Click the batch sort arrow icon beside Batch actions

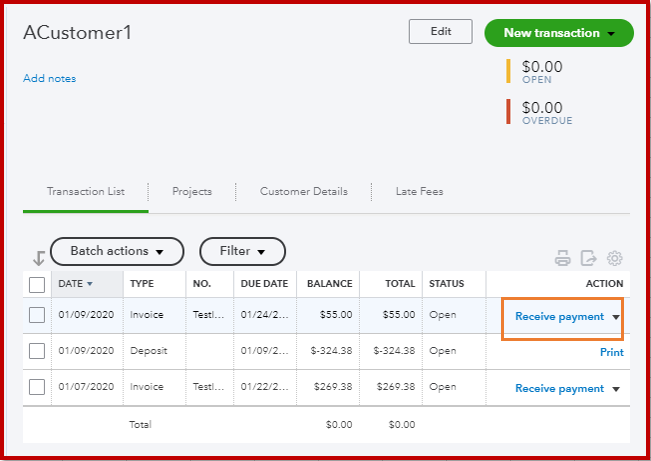coord(39,258)
